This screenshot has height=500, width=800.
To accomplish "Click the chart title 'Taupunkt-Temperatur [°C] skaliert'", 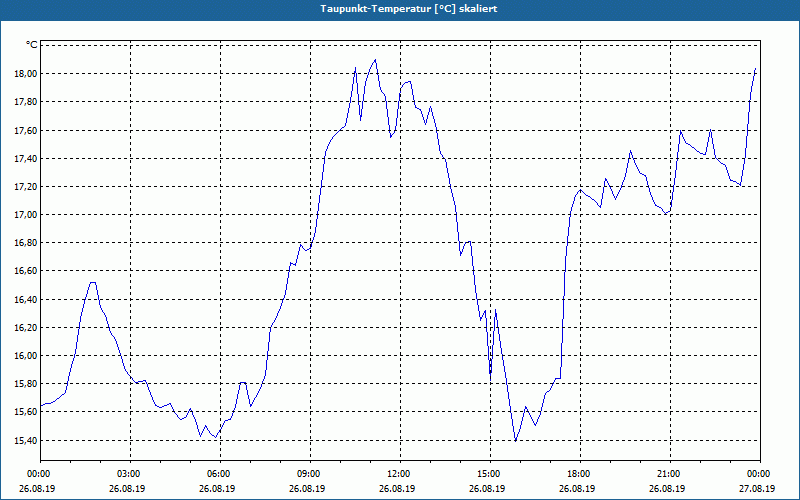I will click(409, 9).
